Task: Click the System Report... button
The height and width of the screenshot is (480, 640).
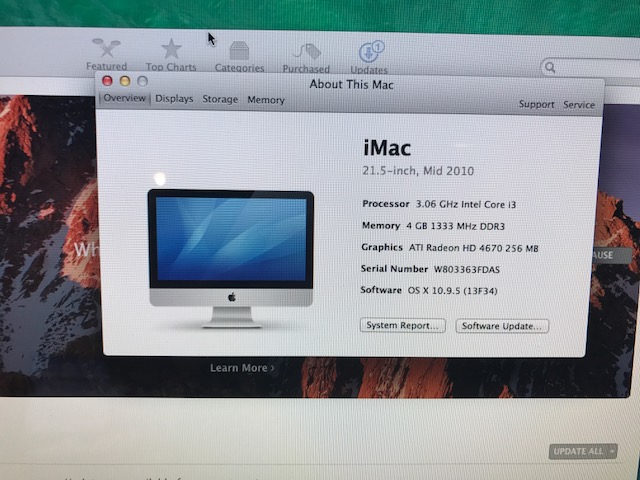Action: [x=402, y=325]
